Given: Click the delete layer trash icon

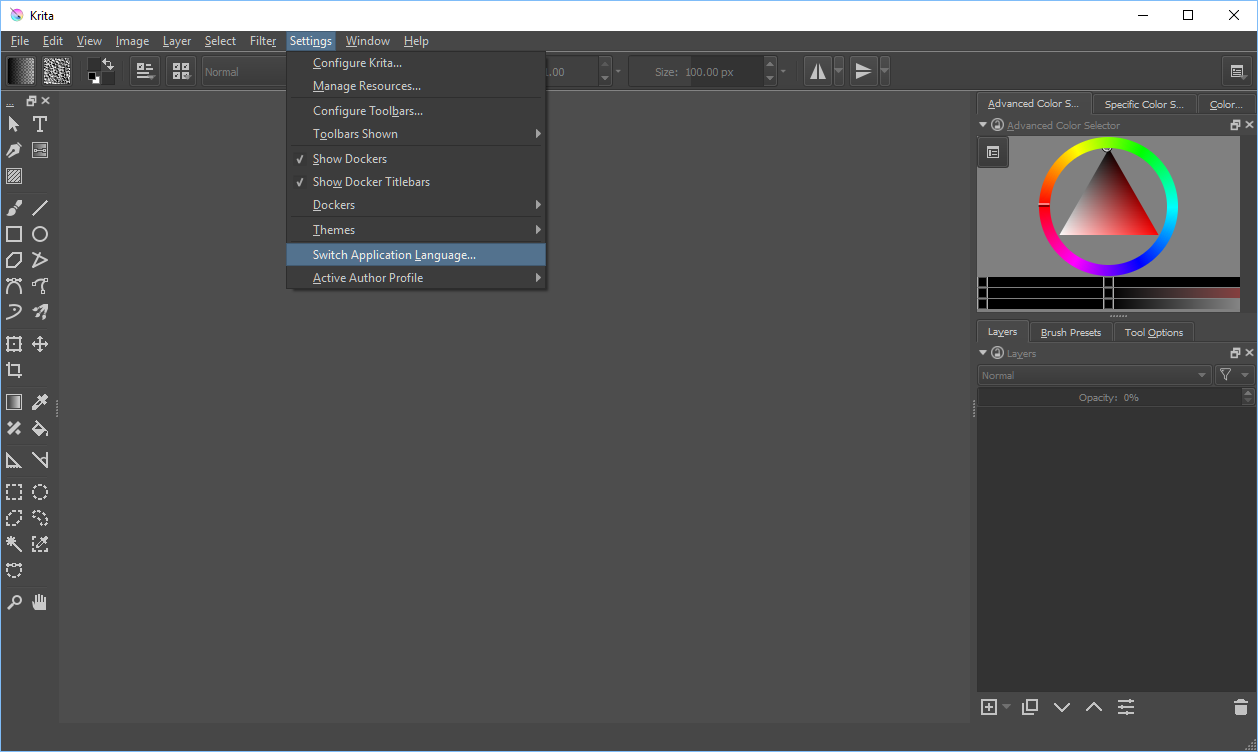Looking at the screenshot, I should (x=1241, y=707).
